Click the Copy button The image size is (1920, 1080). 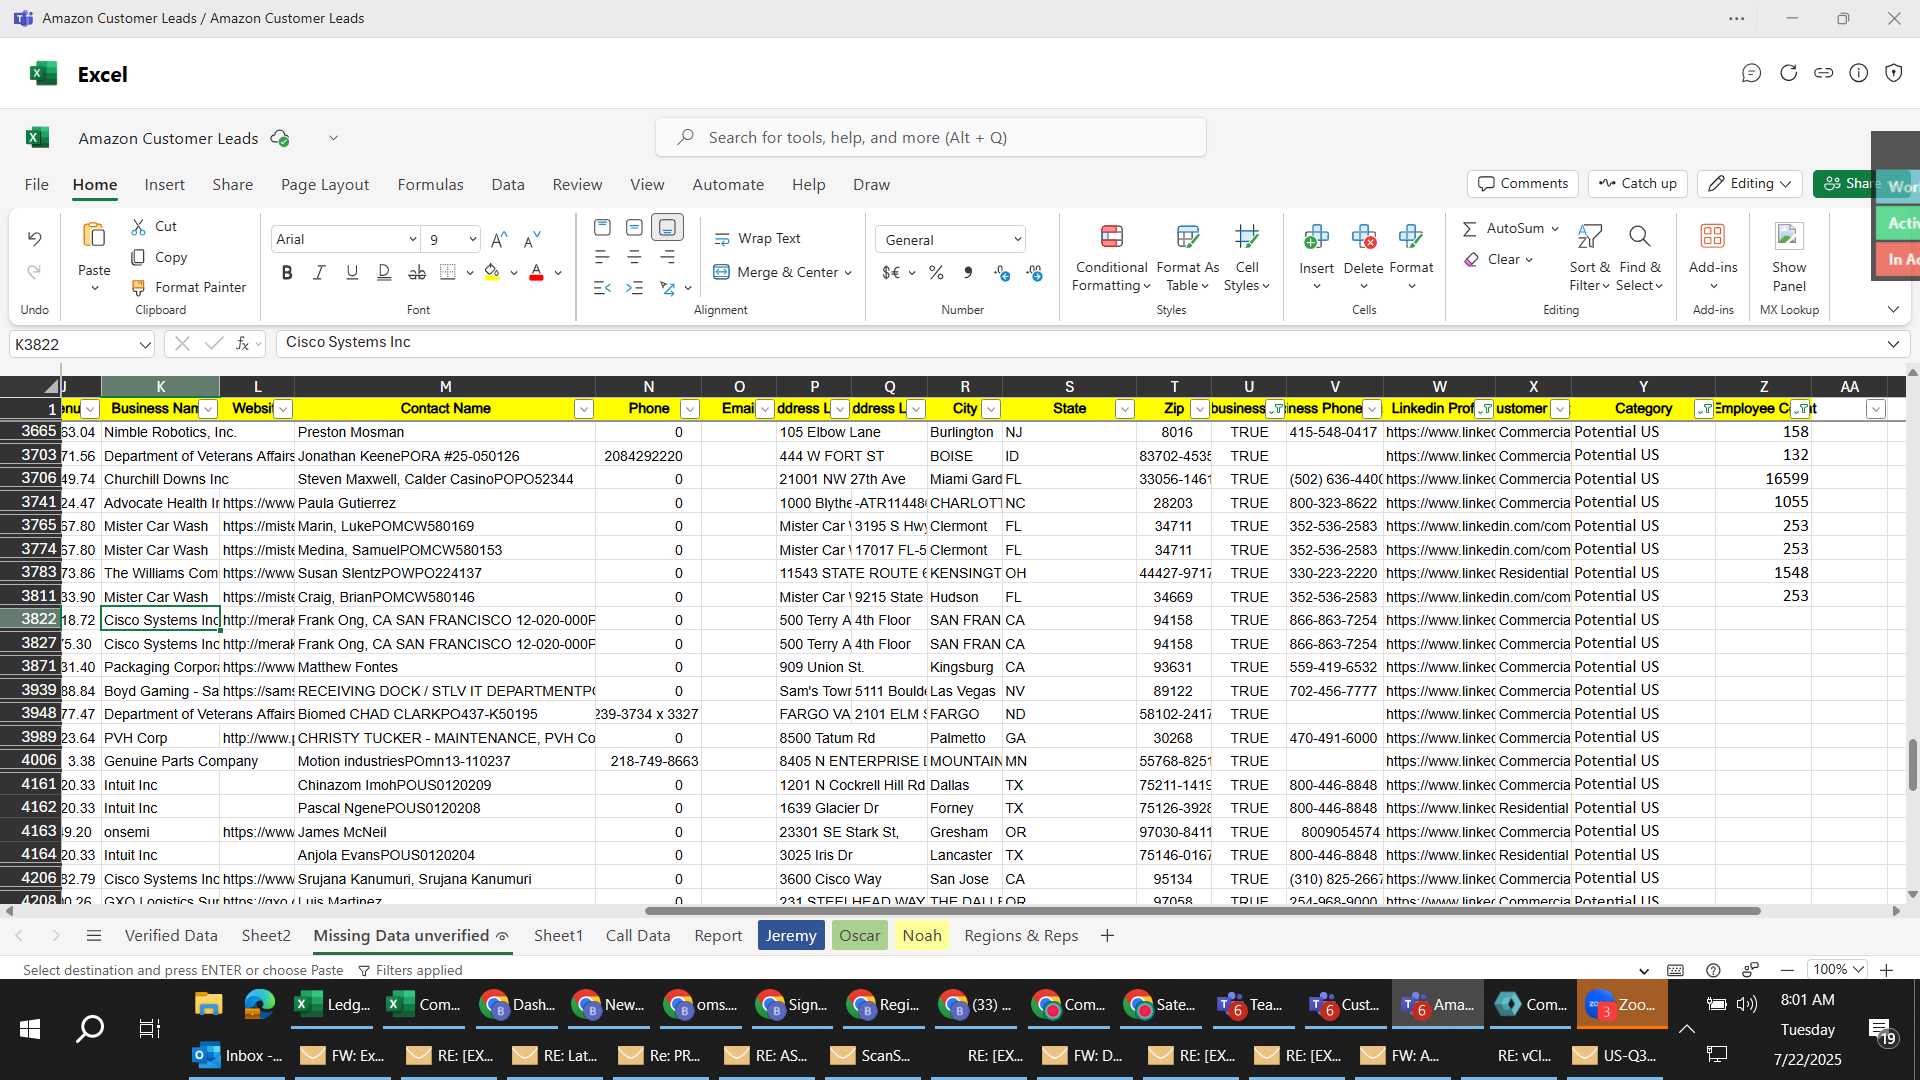159,258
